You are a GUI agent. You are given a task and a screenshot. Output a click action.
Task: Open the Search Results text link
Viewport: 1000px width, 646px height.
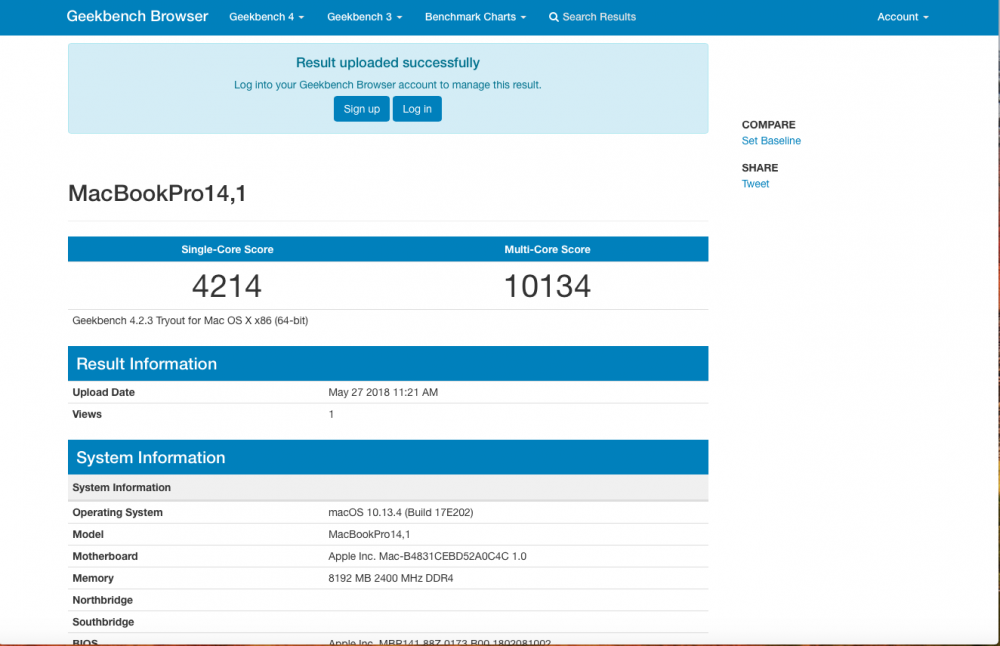(x=599, y=17)
